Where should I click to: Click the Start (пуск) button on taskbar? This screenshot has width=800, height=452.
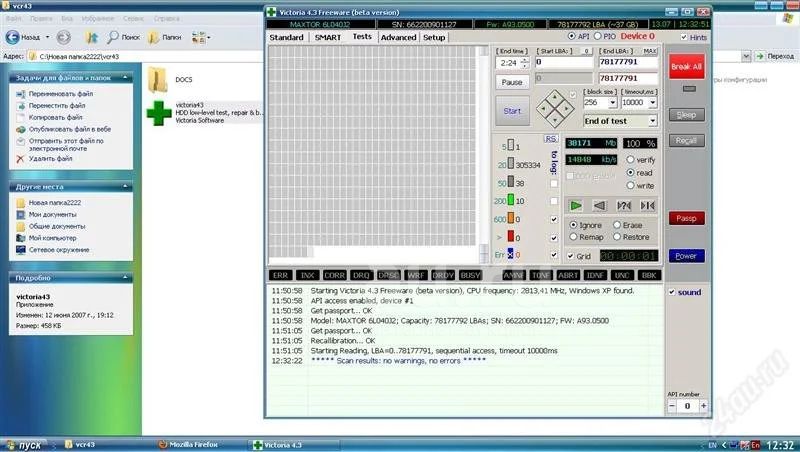click(x=23, y=445)
